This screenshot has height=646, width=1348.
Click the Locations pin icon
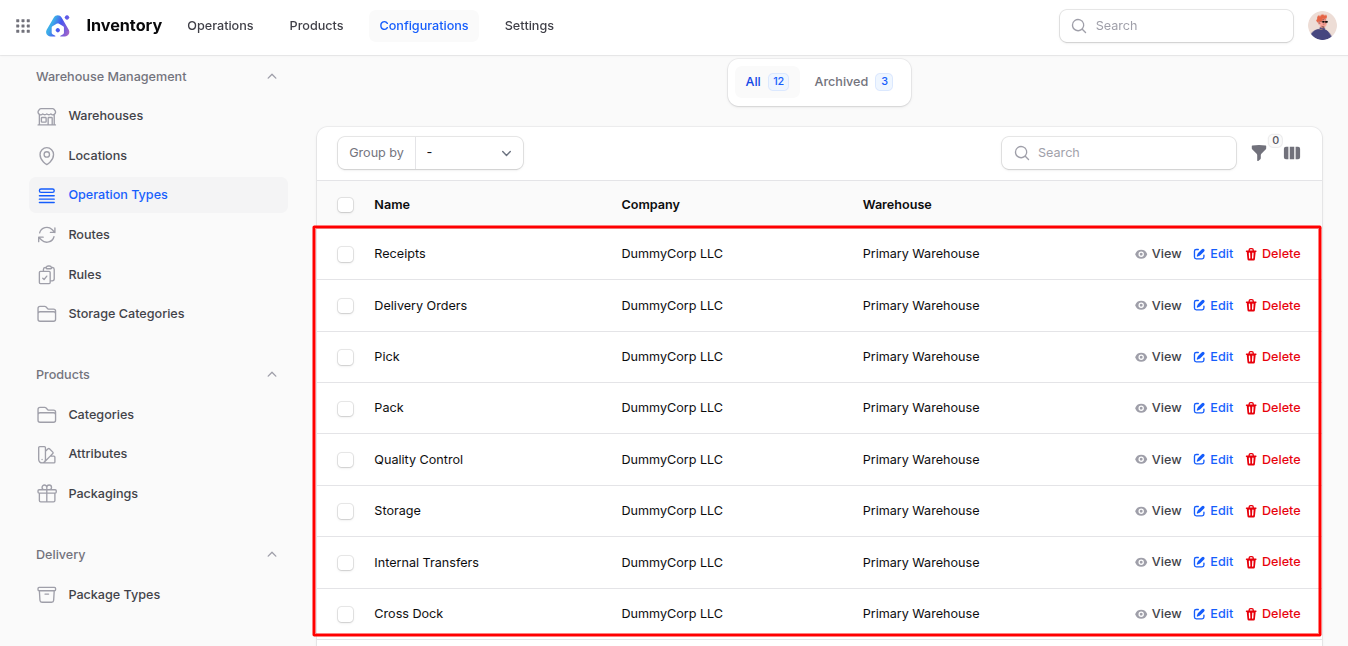coord(47,156)
